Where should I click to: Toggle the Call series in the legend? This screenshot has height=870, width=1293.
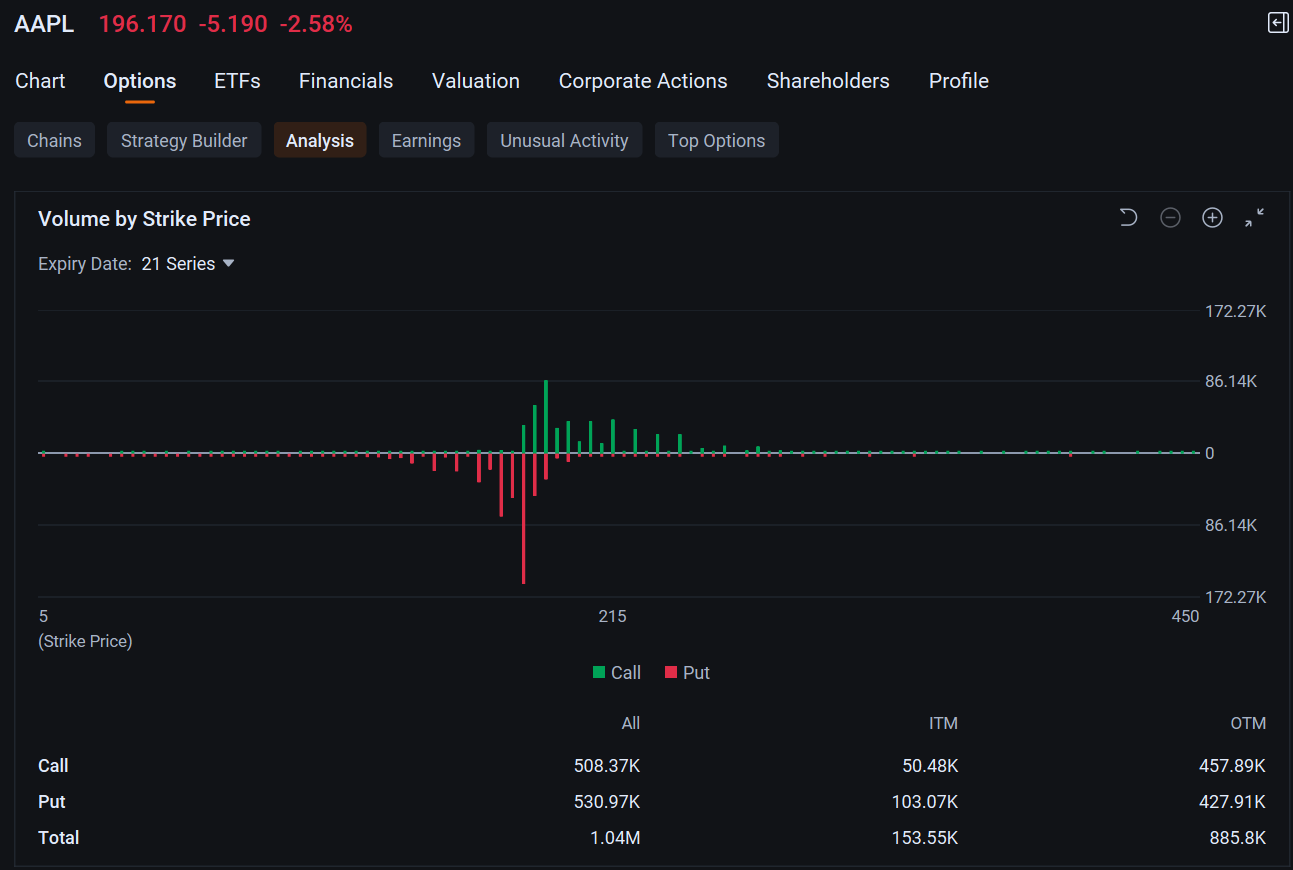click(617, 673)
